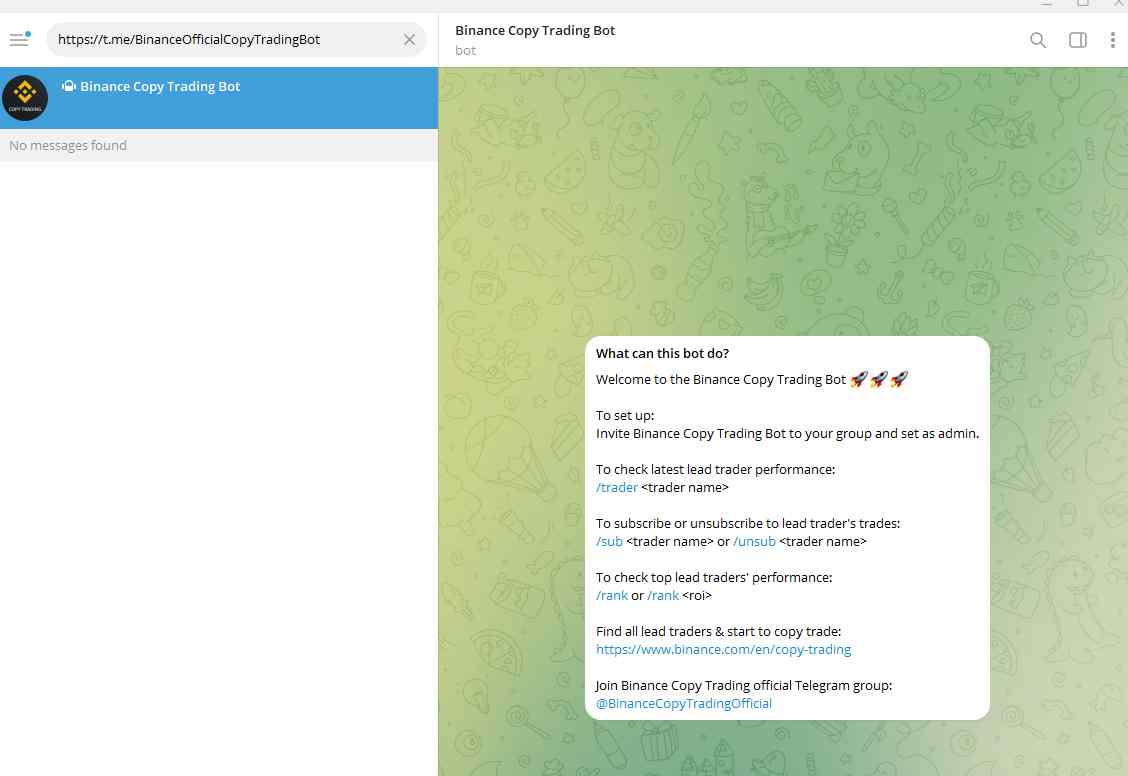The image size is (1128, 776).
Task: Open the hamburger main menu
Action: pos(19,40)
